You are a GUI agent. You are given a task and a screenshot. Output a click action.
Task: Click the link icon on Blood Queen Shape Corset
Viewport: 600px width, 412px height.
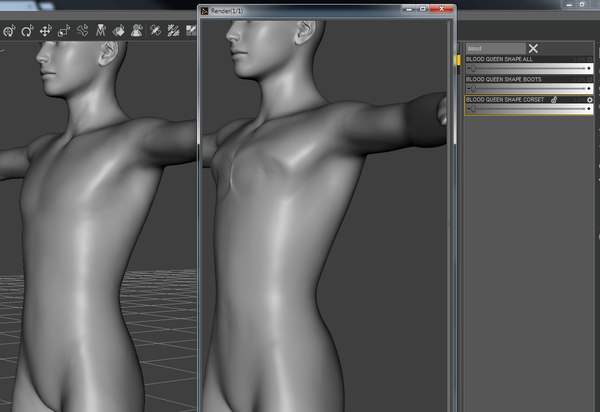tap(554, 100)
